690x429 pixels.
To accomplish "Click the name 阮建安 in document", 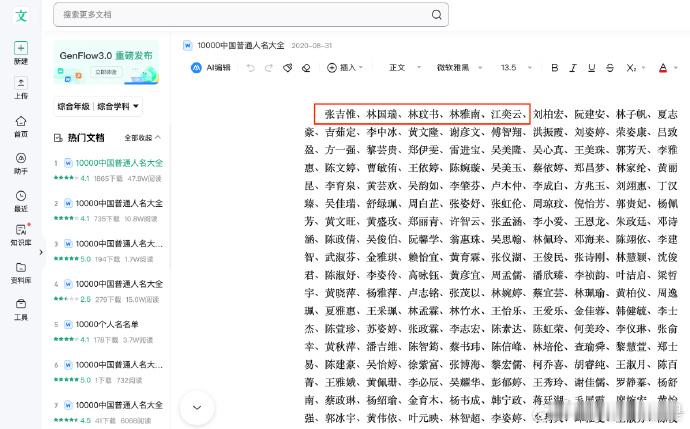I will (590, 114).
